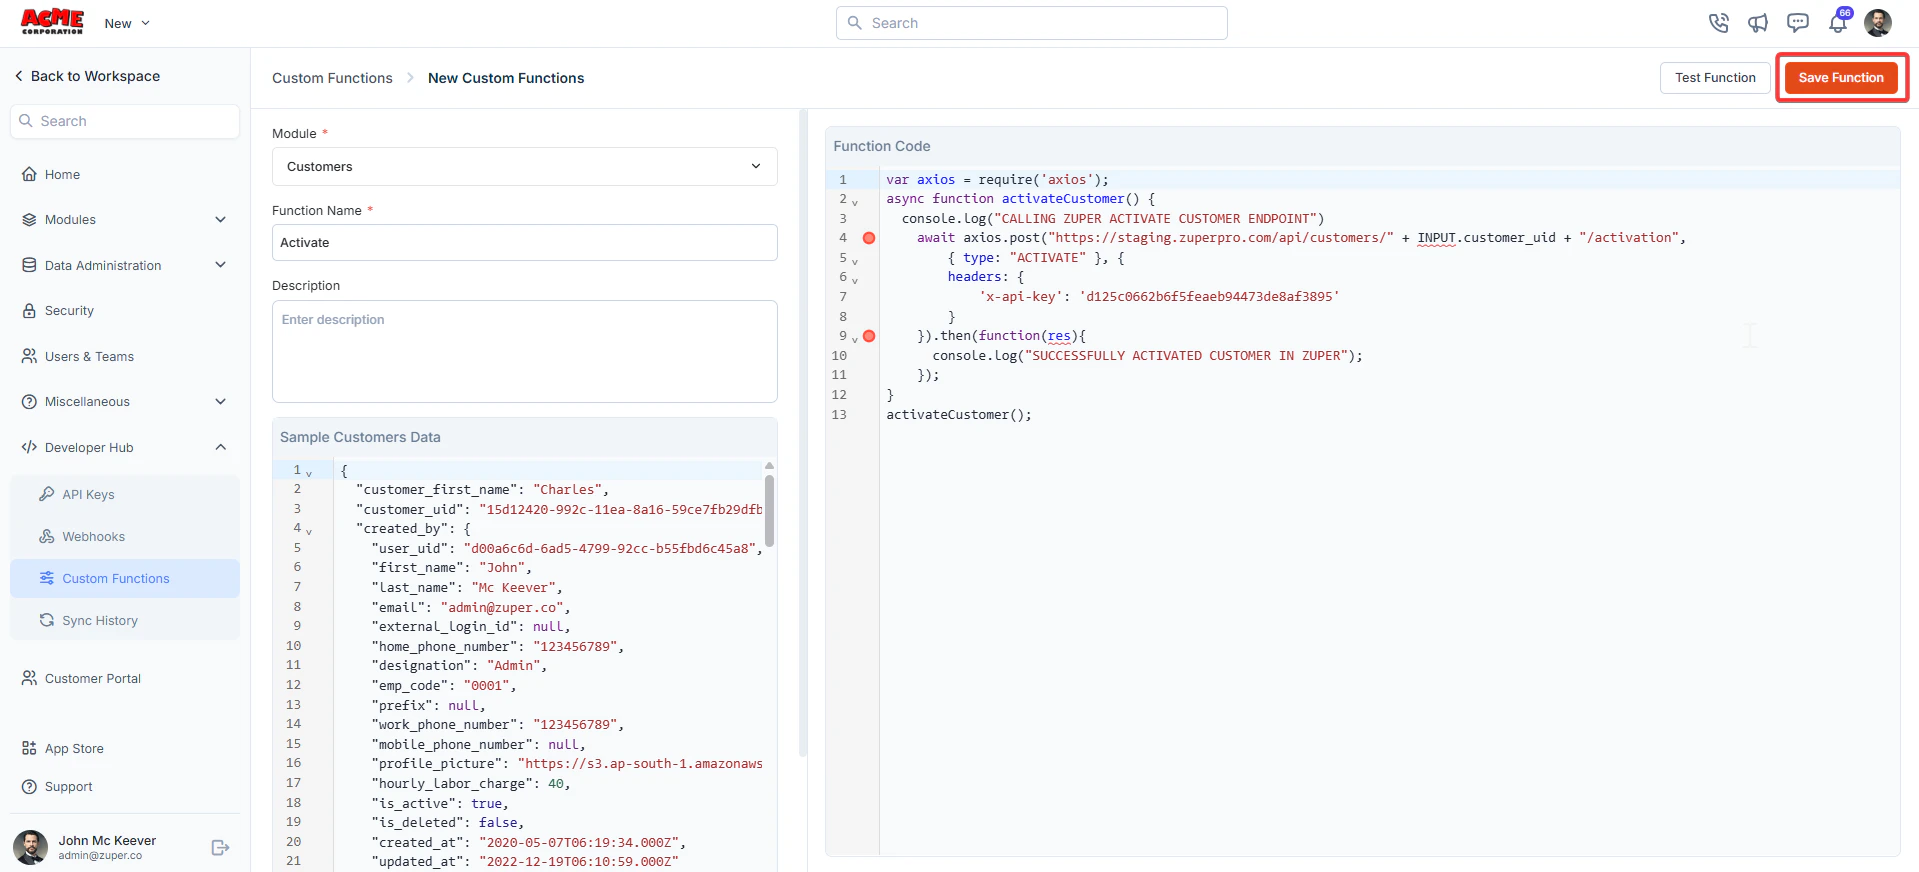The width and height of the screenshot is (1919, 872).
Task: Open the New dropdown in the top bar
Action: click(x=127, y=23)
